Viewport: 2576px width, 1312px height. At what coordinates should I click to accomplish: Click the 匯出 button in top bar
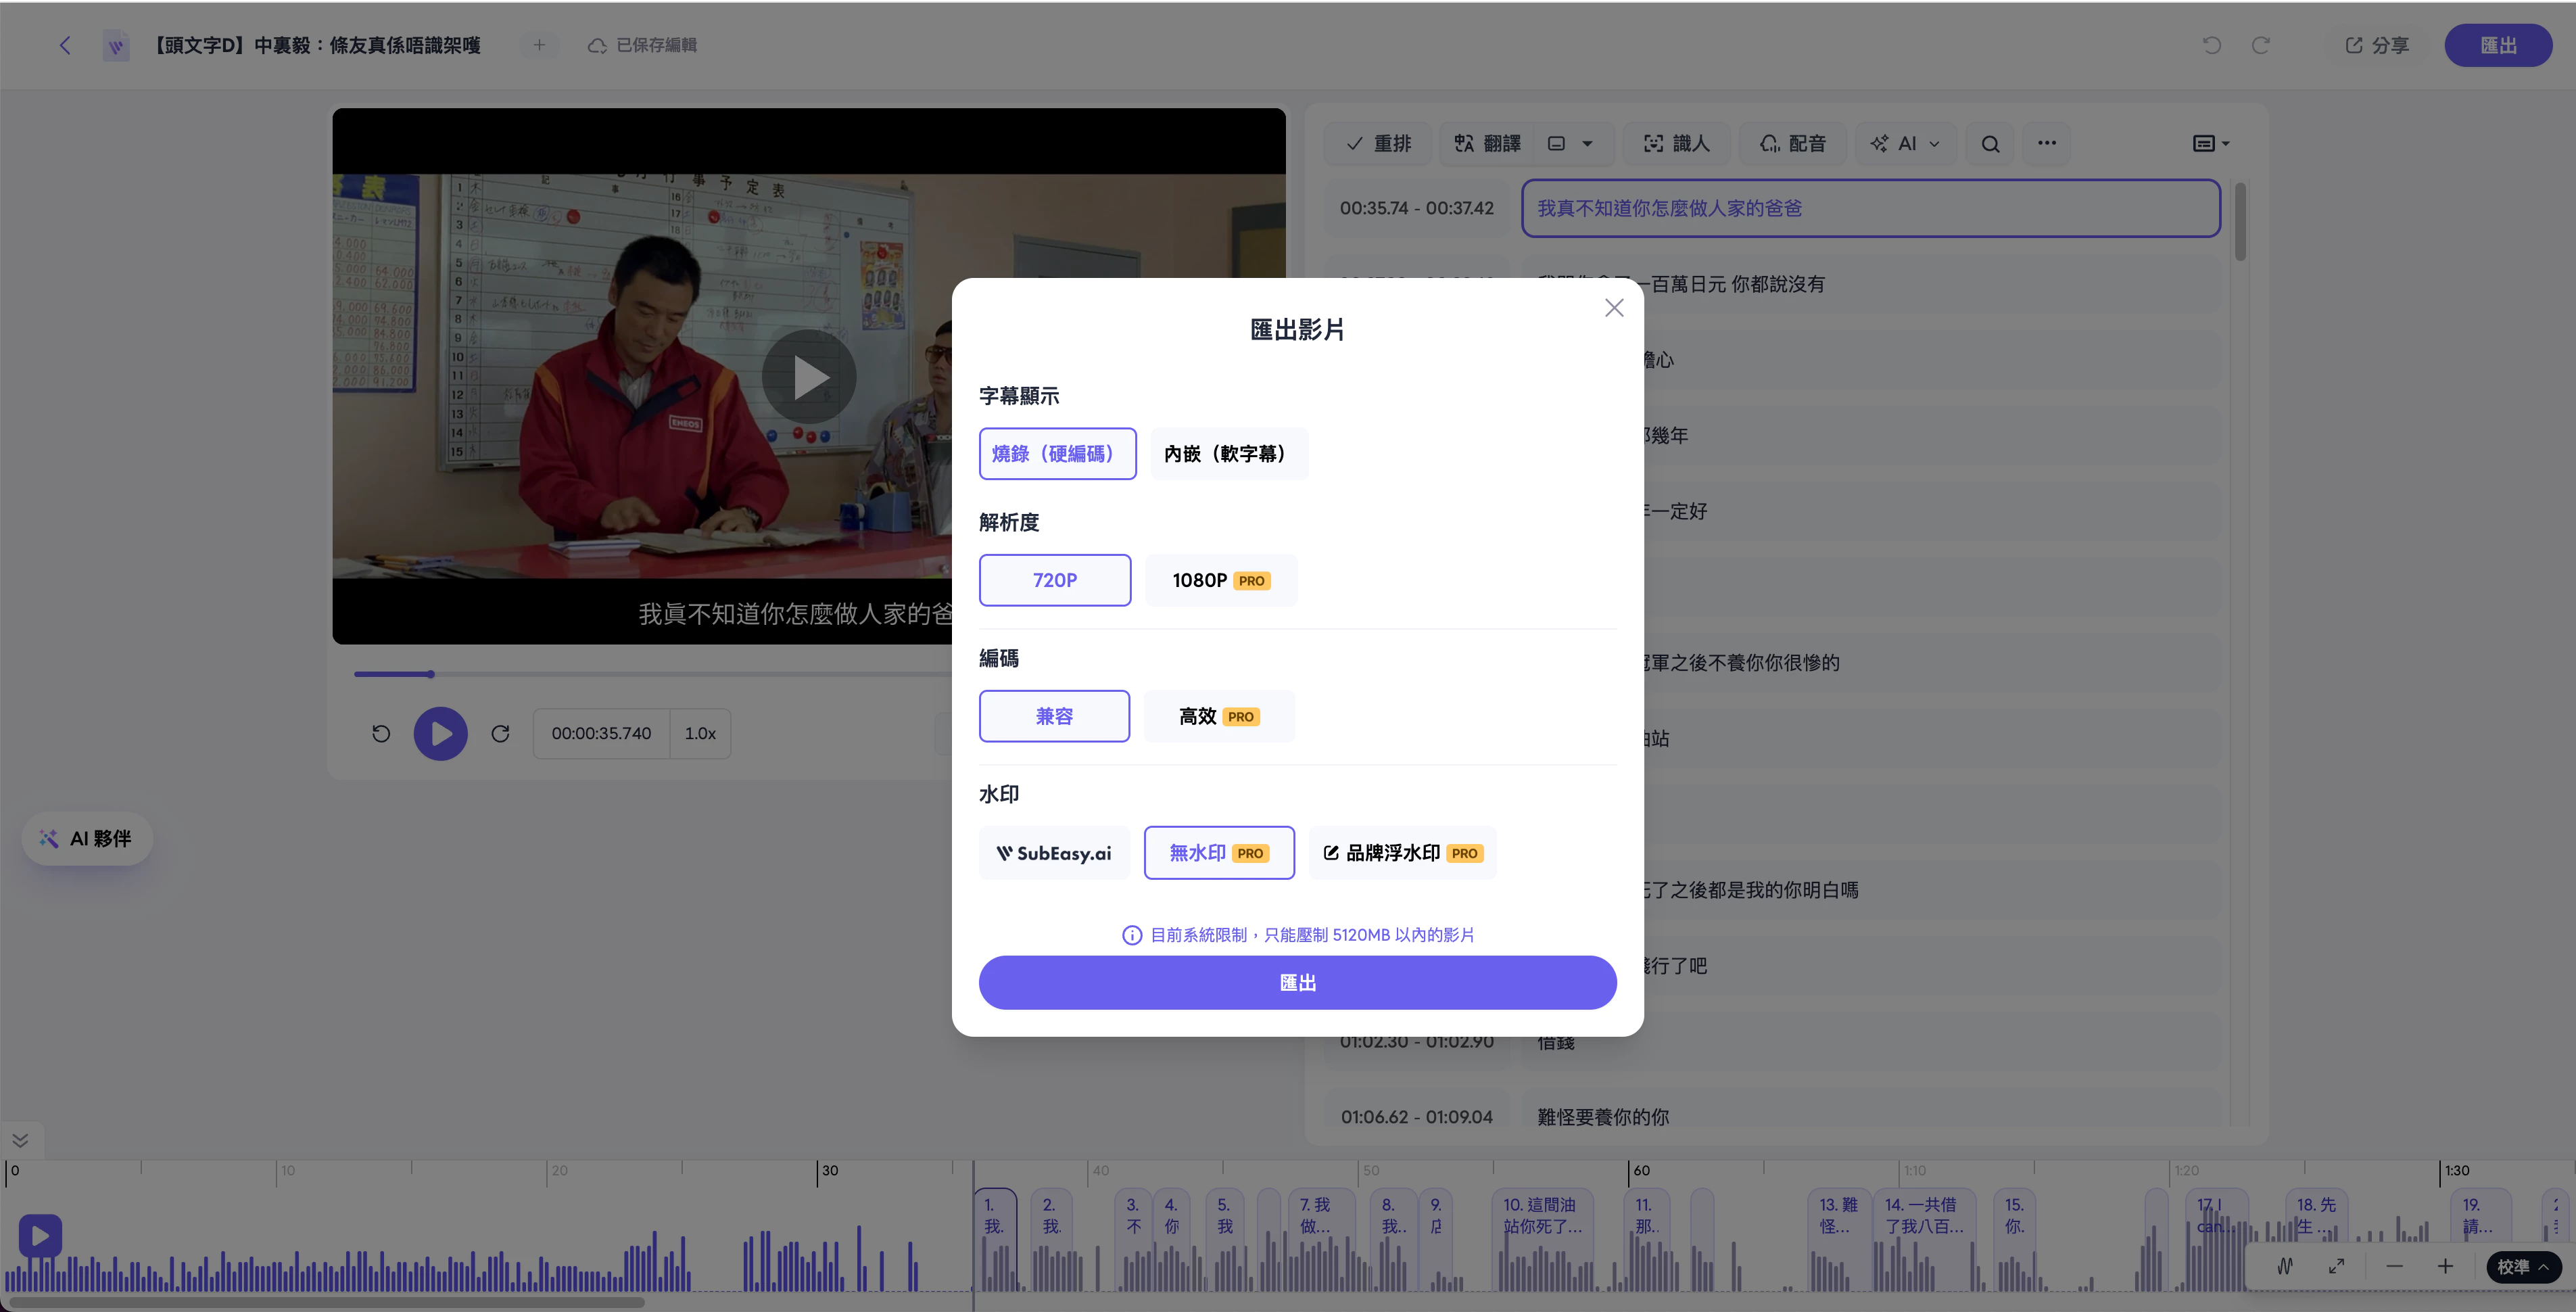(2497, 45)
